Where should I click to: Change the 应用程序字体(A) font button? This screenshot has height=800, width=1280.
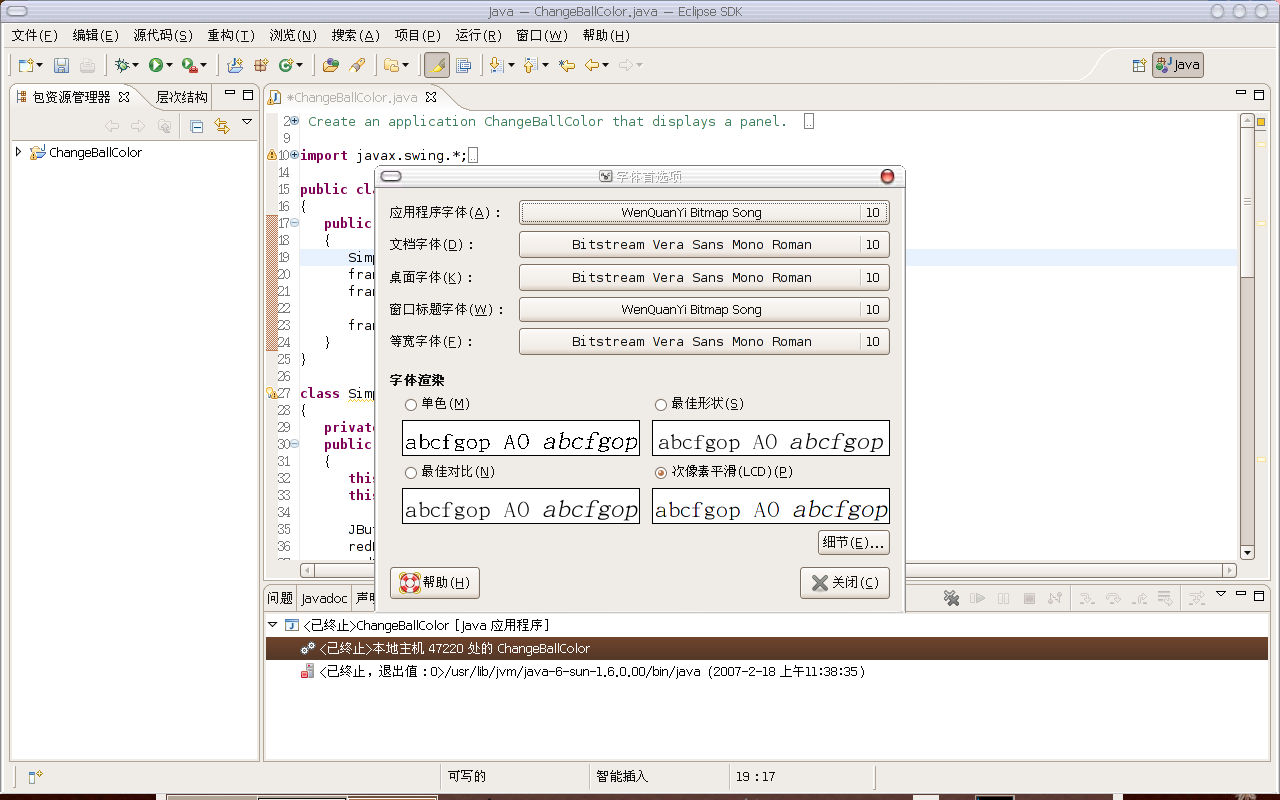[704, 213]
